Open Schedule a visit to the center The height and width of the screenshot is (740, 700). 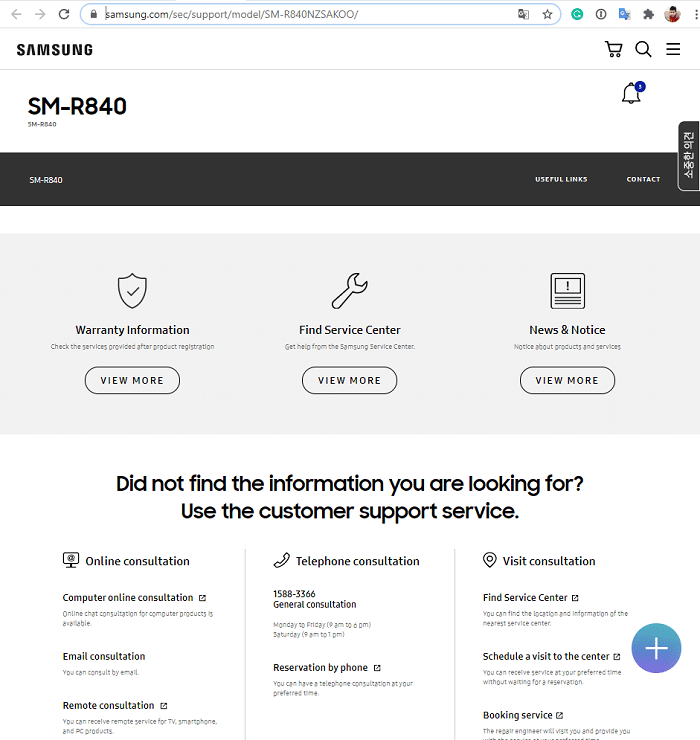[x=546, y=656]
